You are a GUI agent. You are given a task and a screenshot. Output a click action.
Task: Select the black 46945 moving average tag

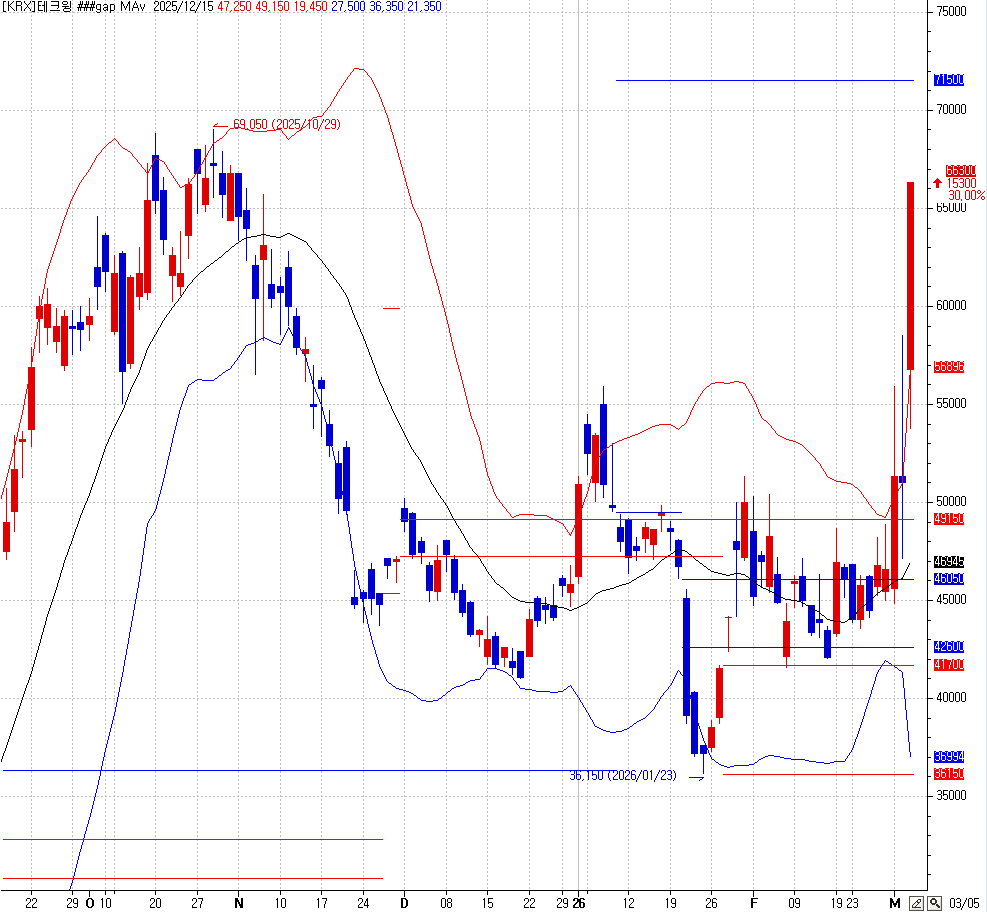pos(947,562)
